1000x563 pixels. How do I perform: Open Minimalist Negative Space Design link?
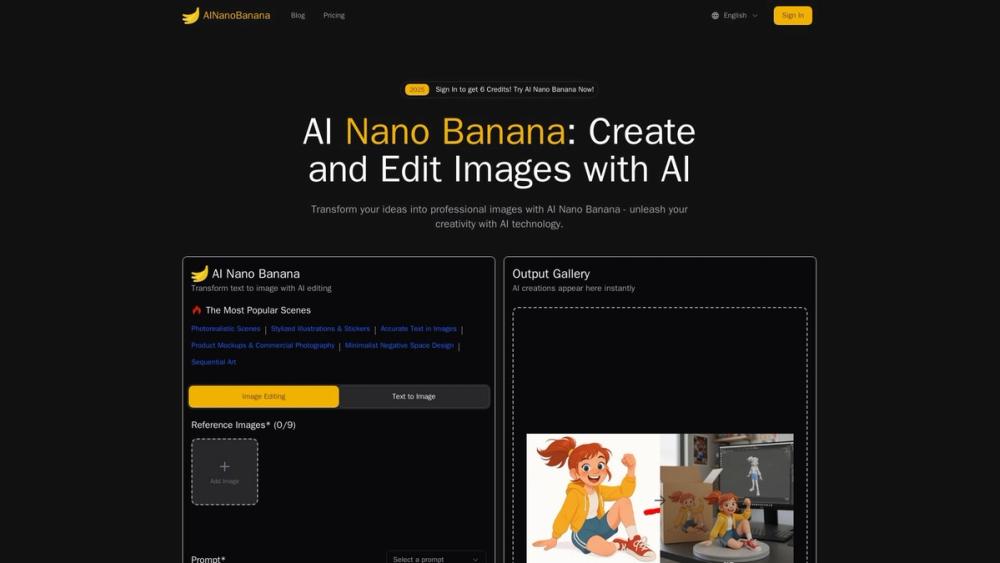[399, 346]
